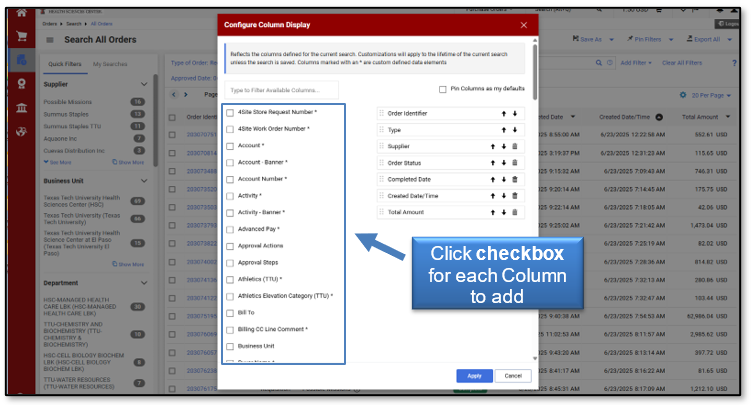Delete Supplier column from selected list
Viewport: 751px width, 405px height.
tap(515, 146)
